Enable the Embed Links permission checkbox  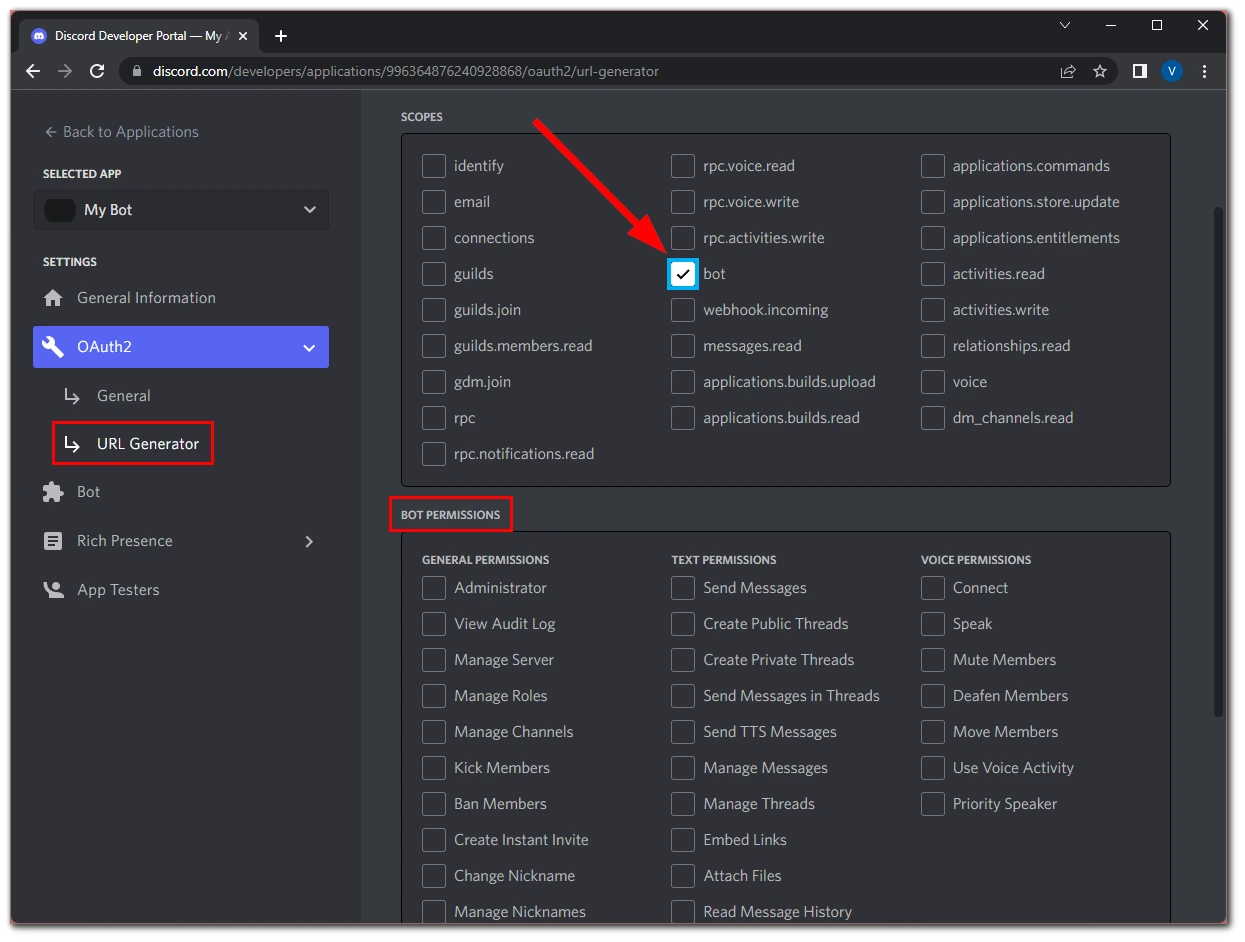click(683, 840)
